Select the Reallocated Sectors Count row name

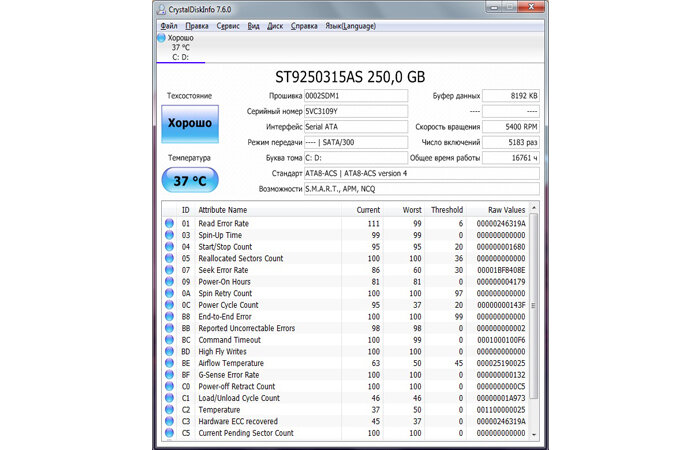(x=241, y=258)
